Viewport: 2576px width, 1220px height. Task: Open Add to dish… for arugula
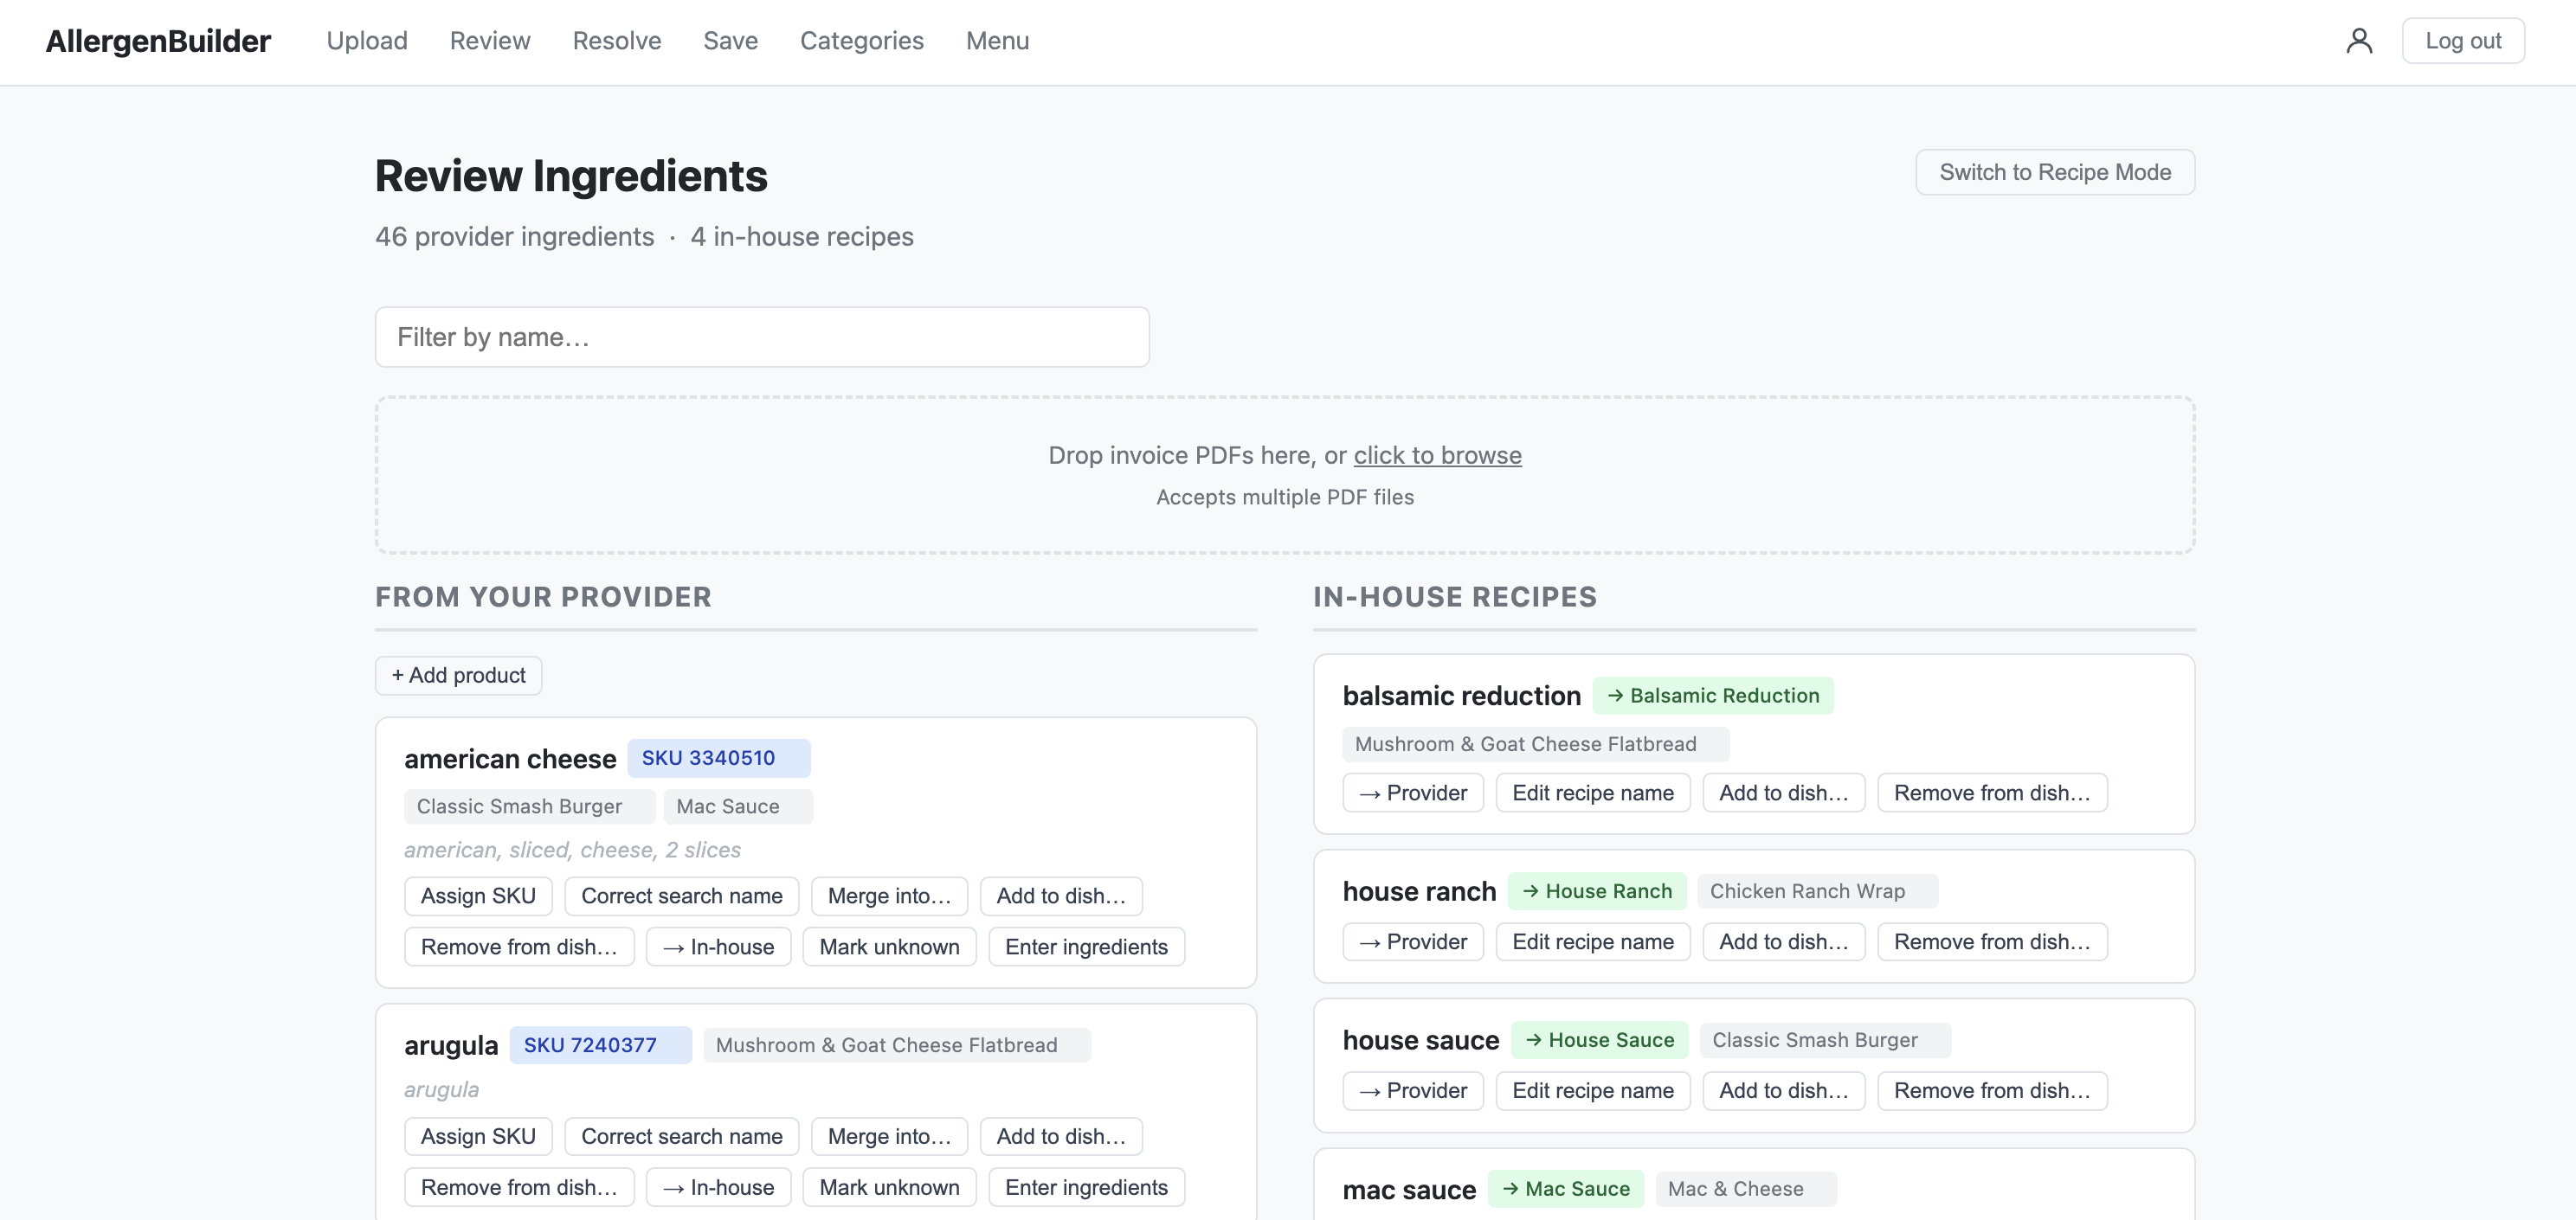click(1061, 1136)
